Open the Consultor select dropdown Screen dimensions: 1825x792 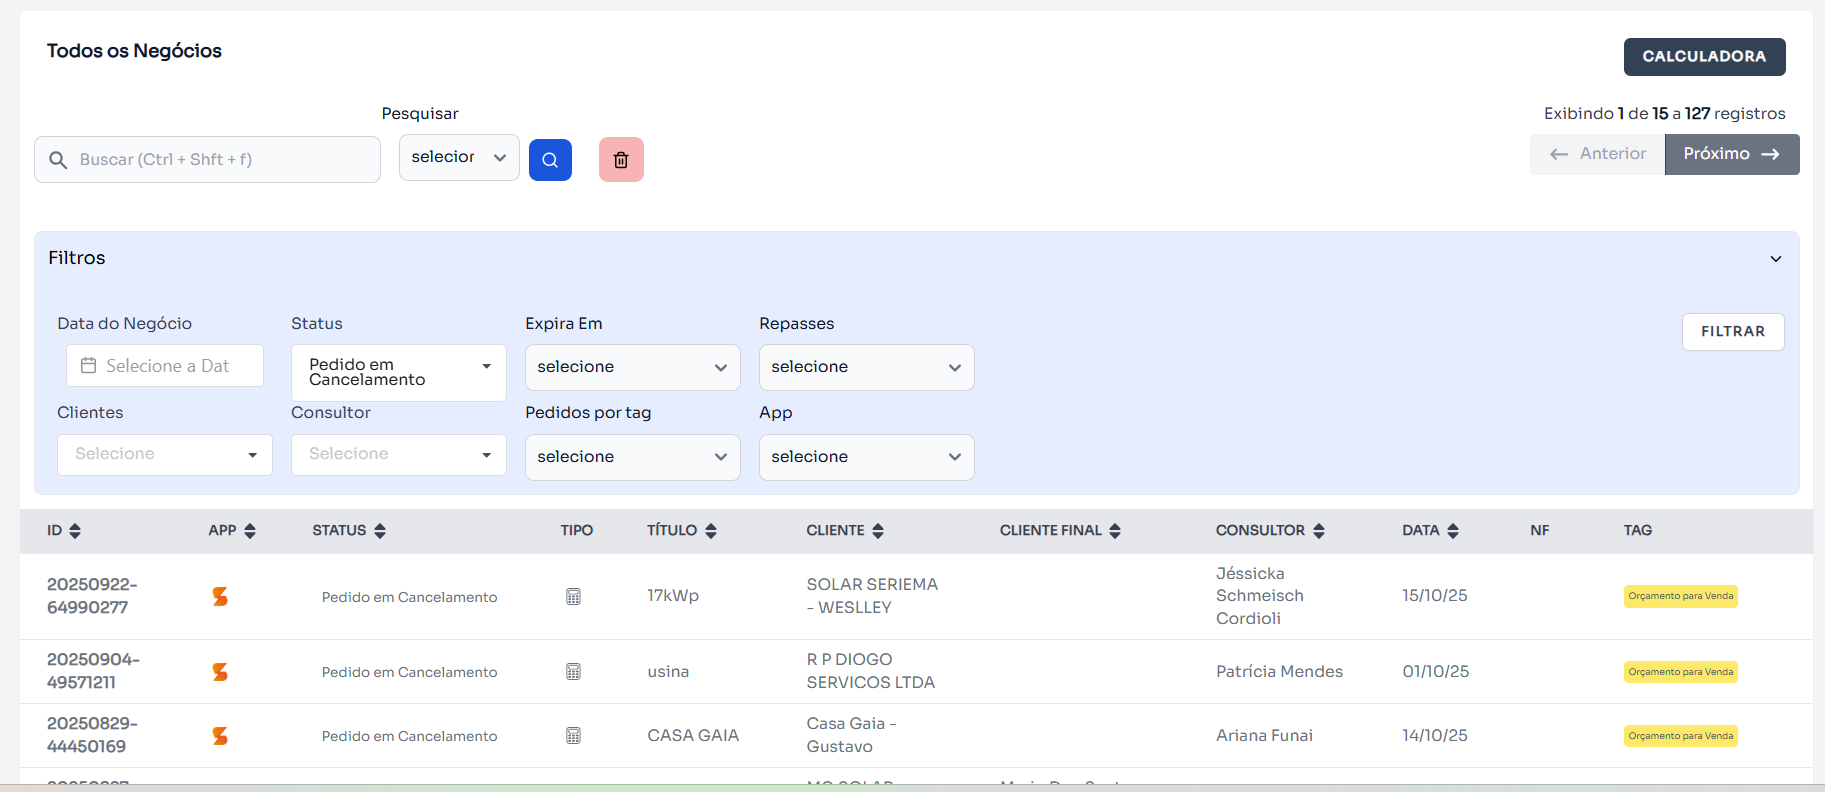point(398,455)
